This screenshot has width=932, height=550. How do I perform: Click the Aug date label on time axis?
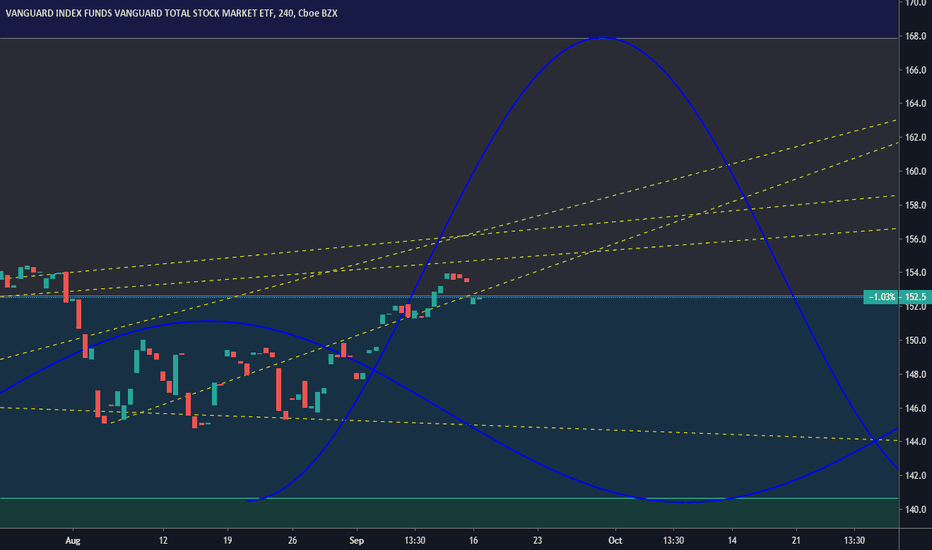click(73, 540)
